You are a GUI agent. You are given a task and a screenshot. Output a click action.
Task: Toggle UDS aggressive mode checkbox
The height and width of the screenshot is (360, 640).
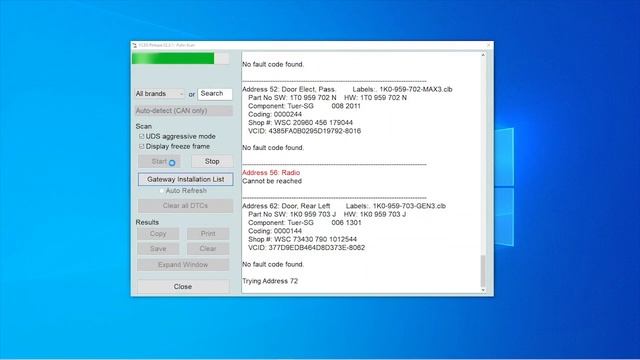click(142, 136)
